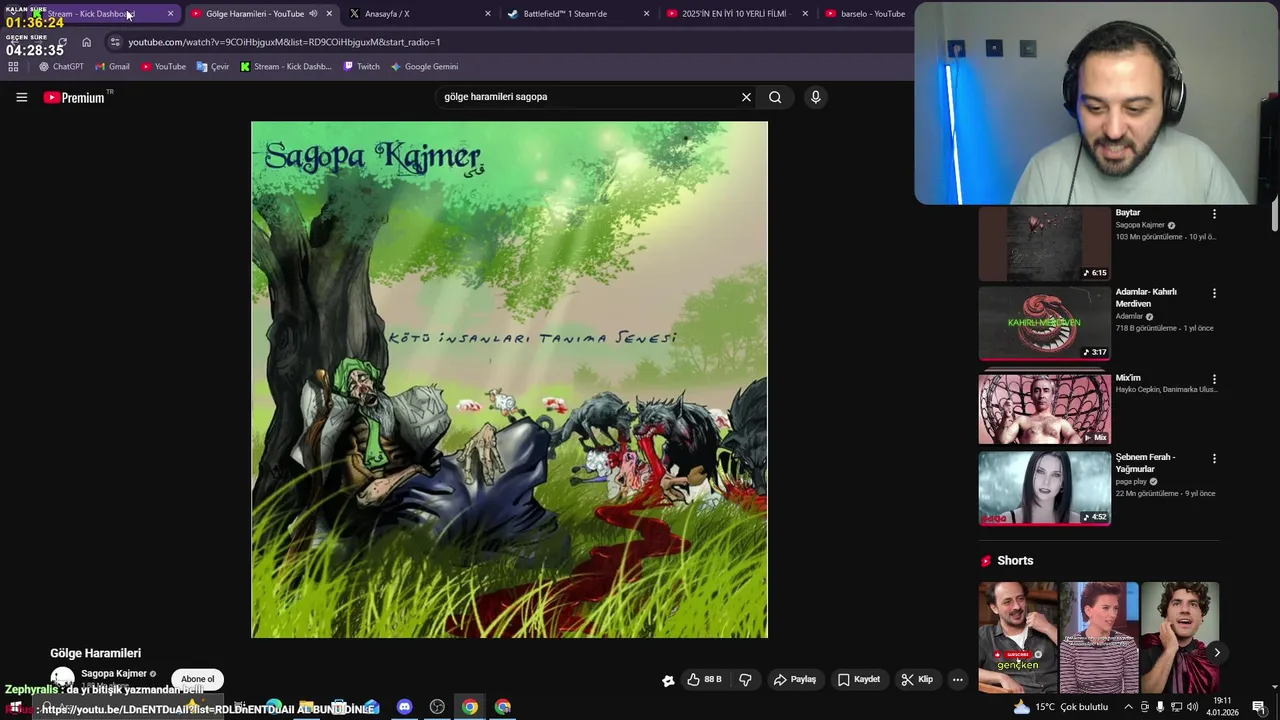
Task: Open Adamlar Kahırlı Merdiven video thumbnail
Action: tap(1044, 323)
